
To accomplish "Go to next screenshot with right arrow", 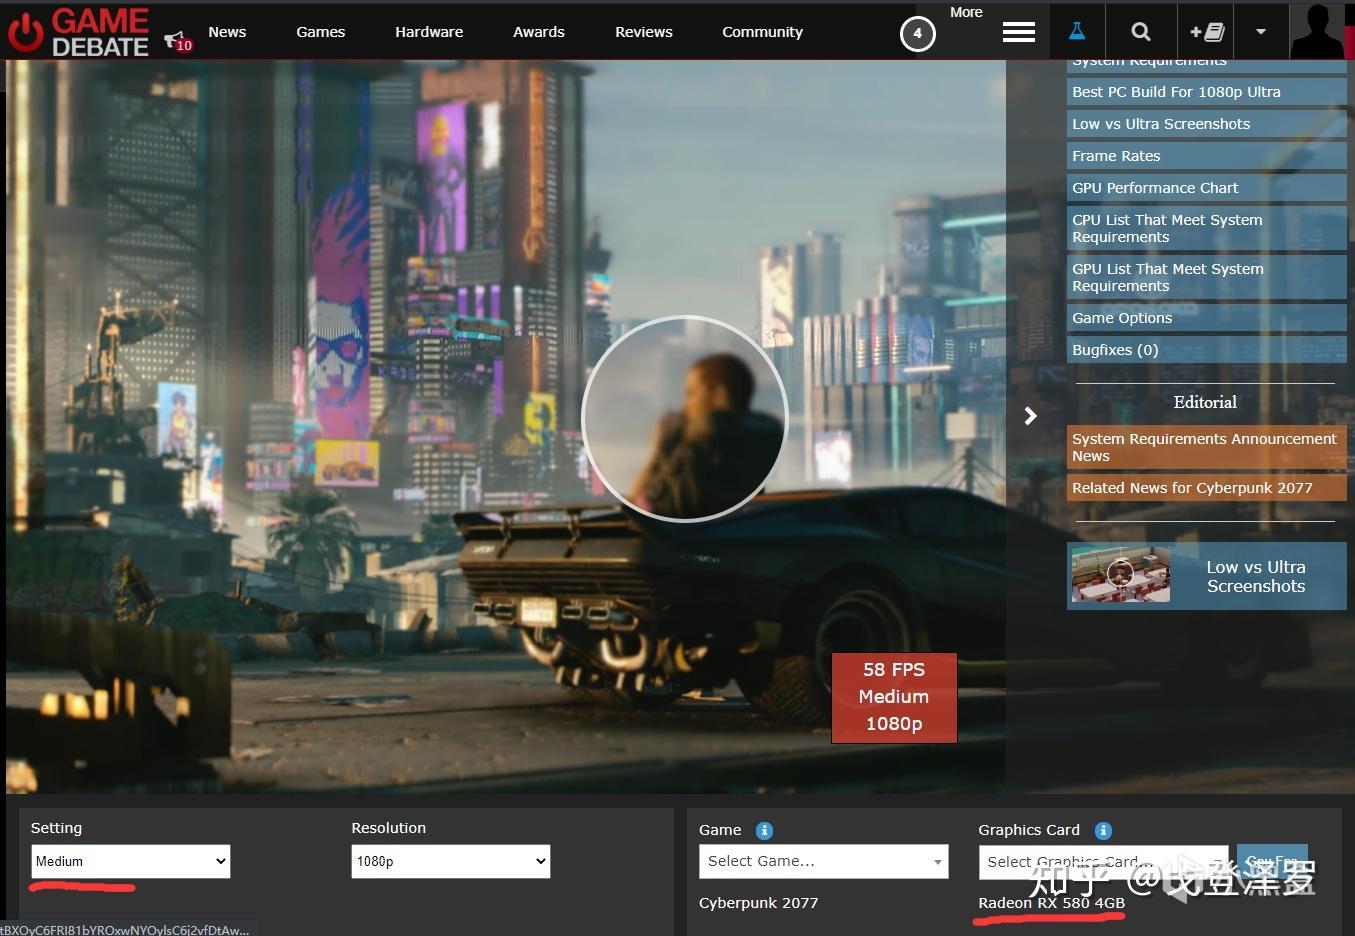I will click(x=1030, y=416).
